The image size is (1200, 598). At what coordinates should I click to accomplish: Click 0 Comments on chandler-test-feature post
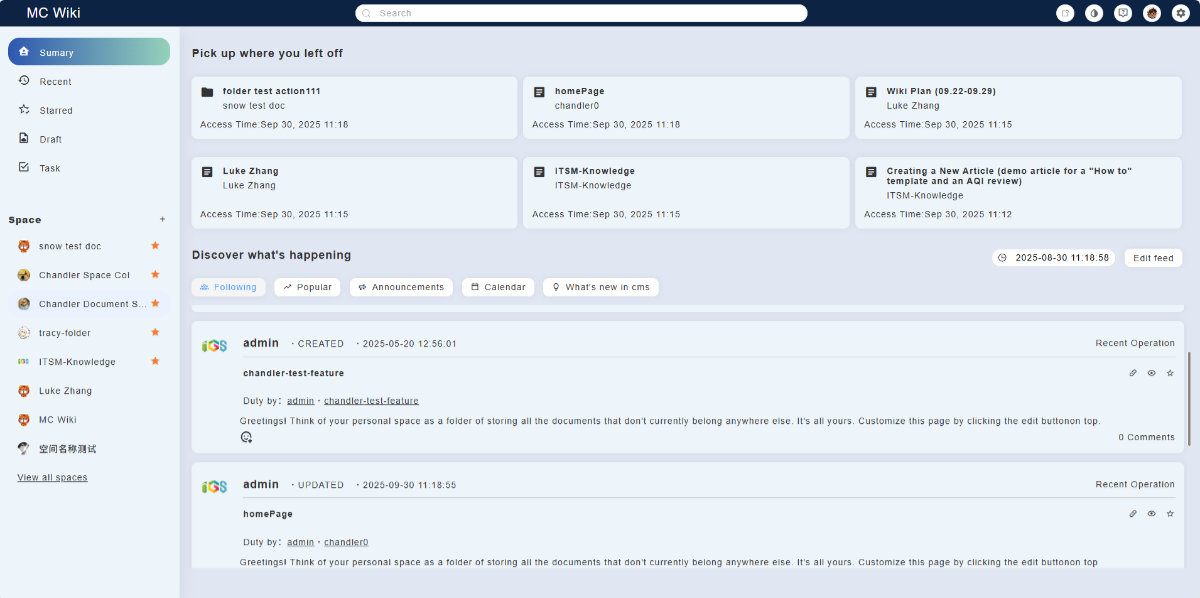click(x=1146, y=437)
